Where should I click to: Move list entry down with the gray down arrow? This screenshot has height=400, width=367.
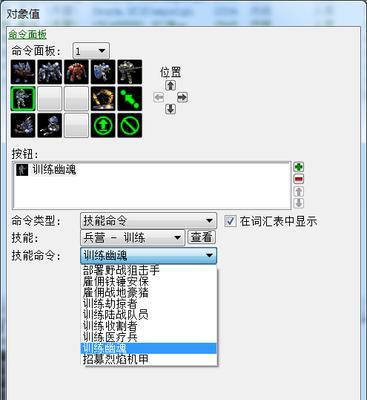(299, 203)
